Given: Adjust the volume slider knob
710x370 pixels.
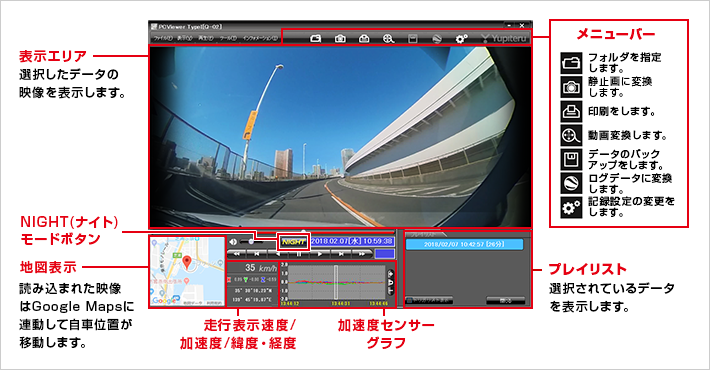Looking at the screenshot, I should (251, 242).
